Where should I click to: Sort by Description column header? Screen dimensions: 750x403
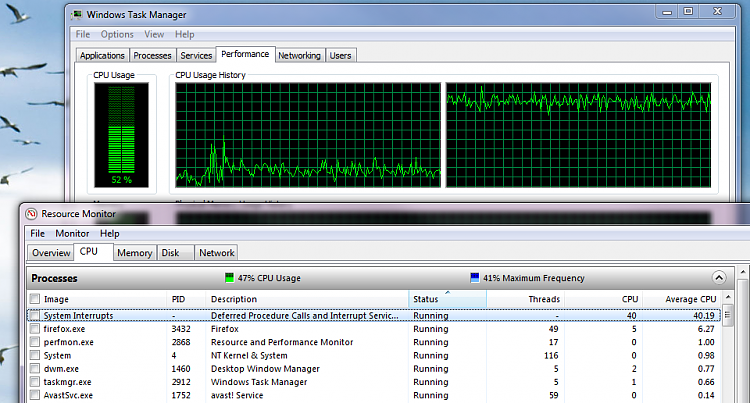[x=307, y=299]
